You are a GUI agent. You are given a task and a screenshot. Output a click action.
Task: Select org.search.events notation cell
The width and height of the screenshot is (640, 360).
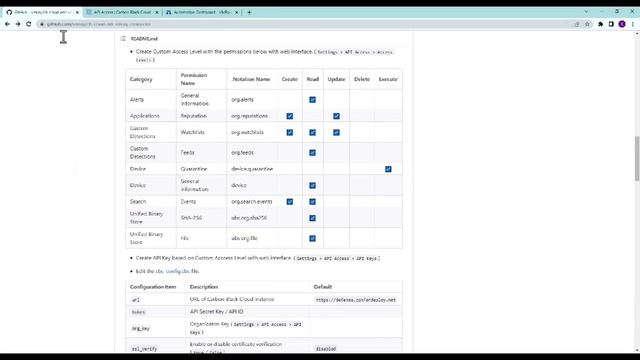point(251,202)
